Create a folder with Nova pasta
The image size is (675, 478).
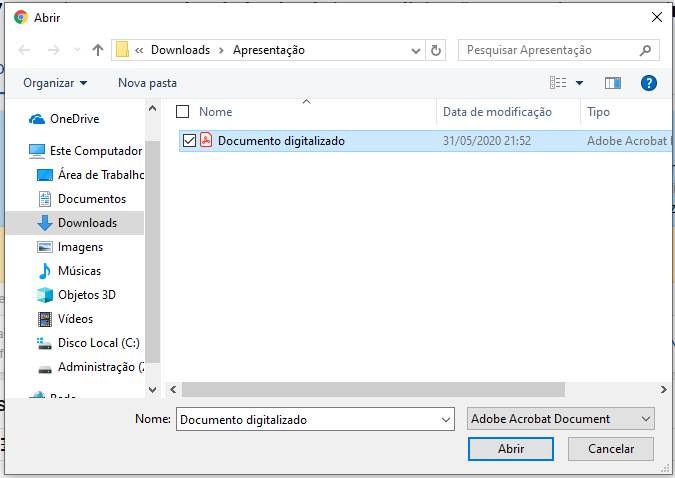(x=148, y=83)
